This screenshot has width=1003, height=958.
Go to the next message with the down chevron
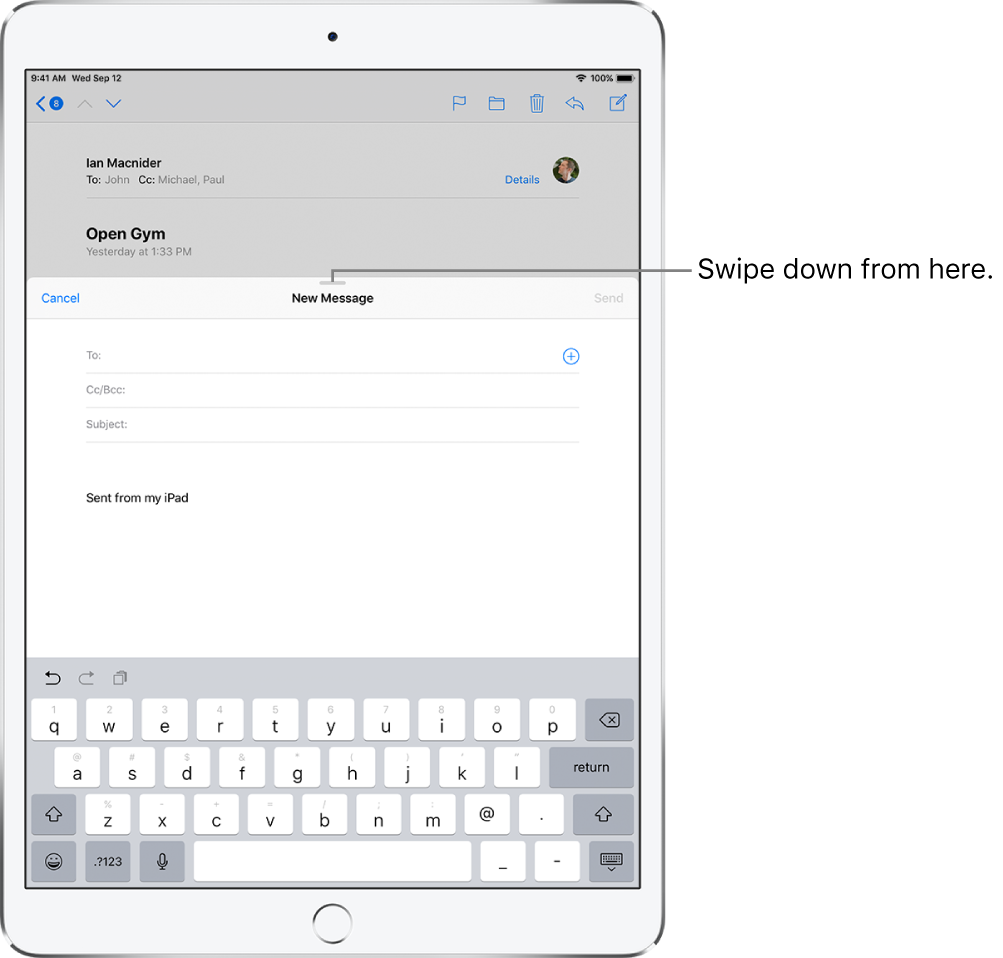pyautogui.click(x=113, y=103)
